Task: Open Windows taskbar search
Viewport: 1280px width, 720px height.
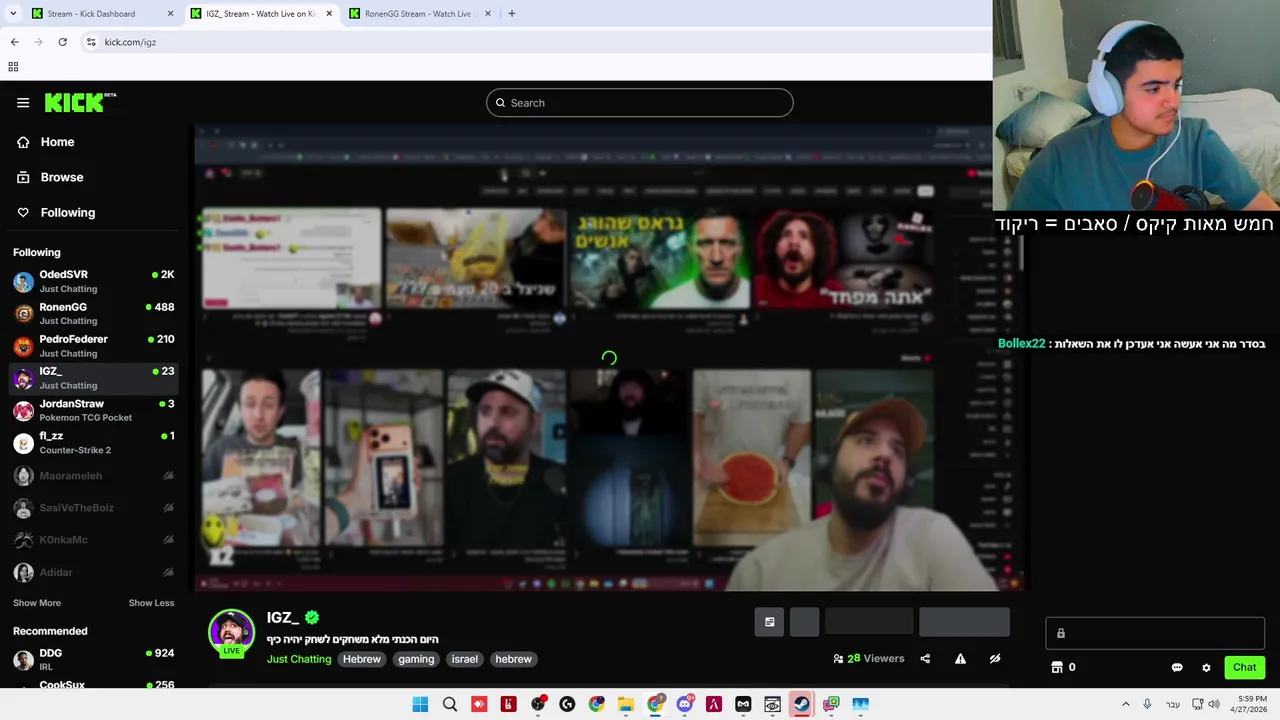Action: point(450,704)
